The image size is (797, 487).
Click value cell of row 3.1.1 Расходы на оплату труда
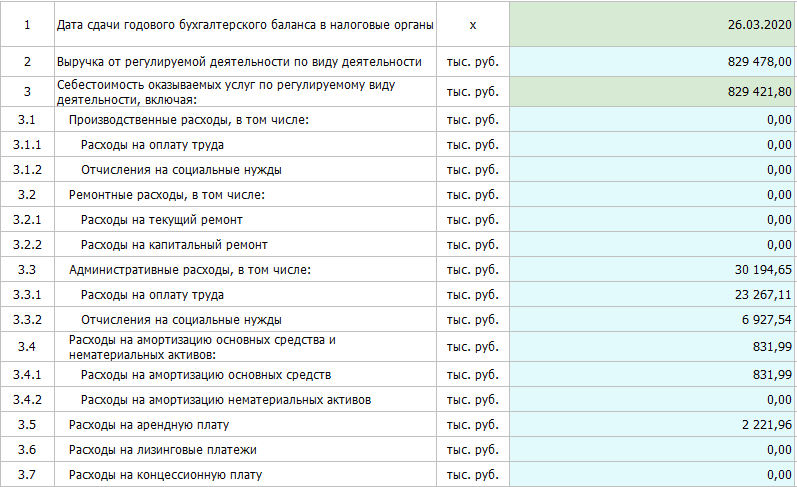pos(653,145)
